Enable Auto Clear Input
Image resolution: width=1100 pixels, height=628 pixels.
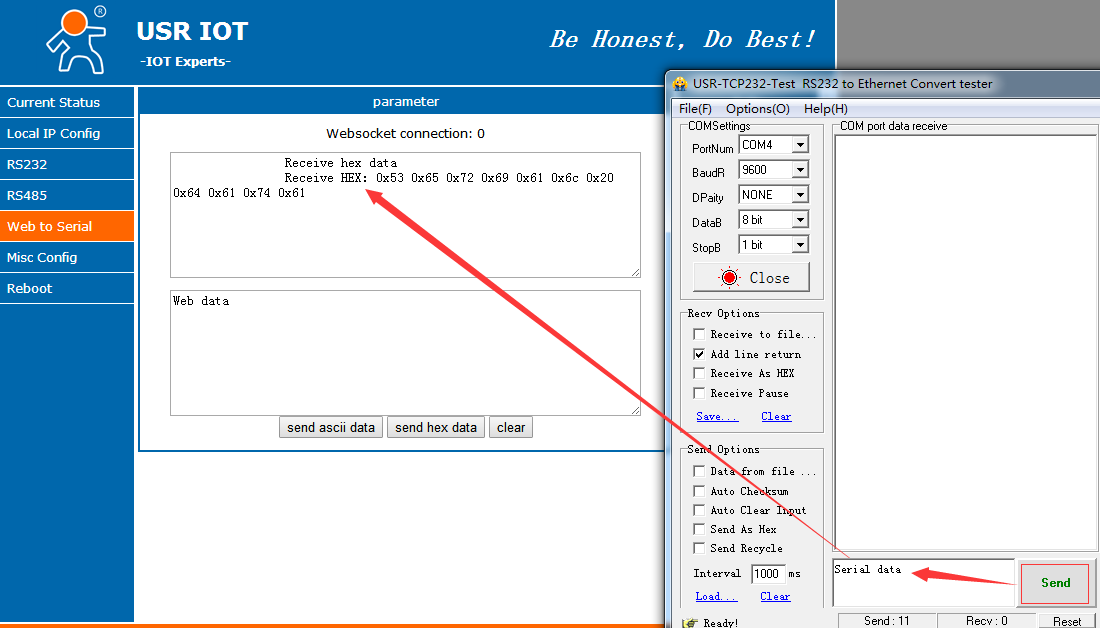[x=699, y=510]
